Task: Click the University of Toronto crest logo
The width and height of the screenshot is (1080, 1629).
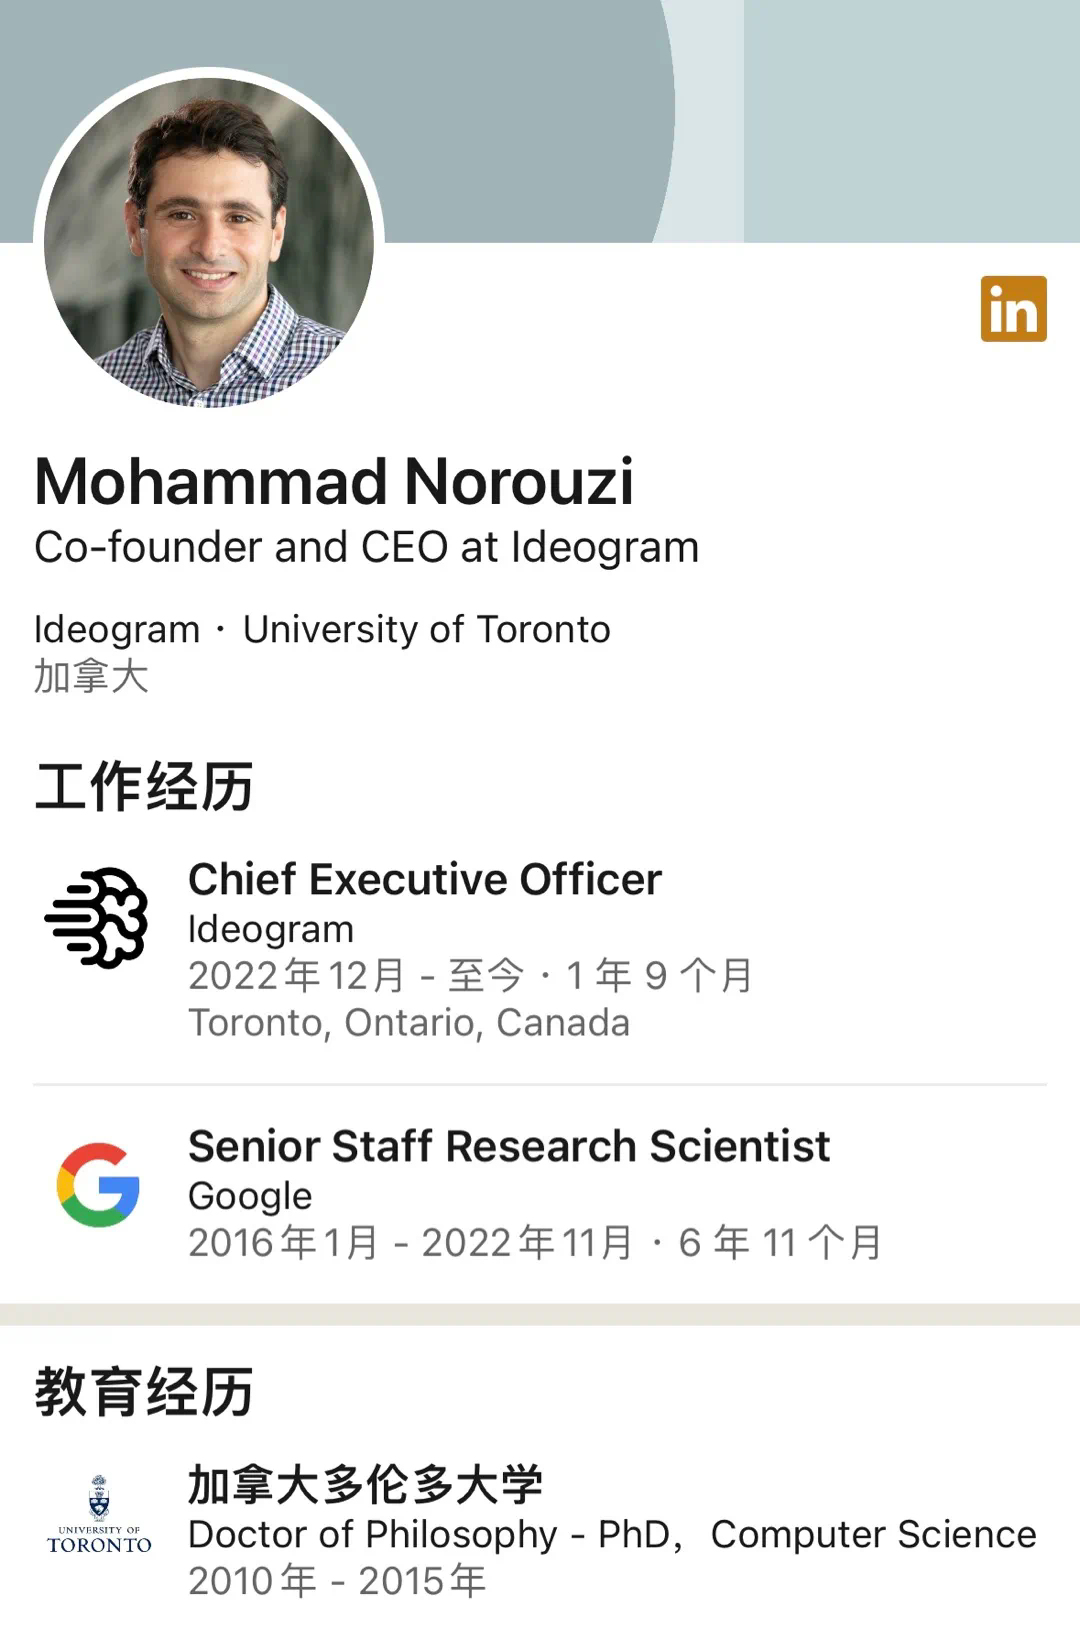Action: coord(99,1514)
